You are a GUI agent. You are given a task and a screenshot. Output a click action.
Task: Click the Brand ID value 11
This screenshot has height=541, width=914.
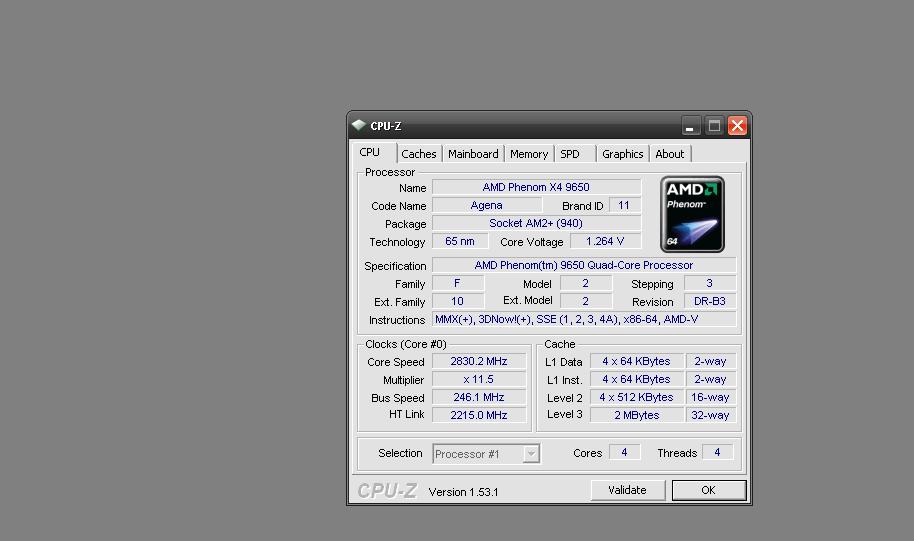pos(624,205)
